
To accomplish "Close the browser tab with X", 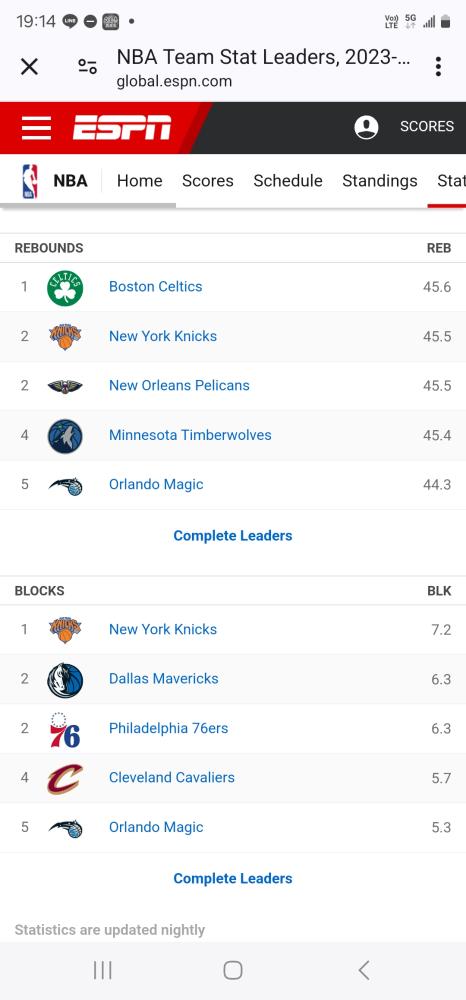I will click(29, 66).
